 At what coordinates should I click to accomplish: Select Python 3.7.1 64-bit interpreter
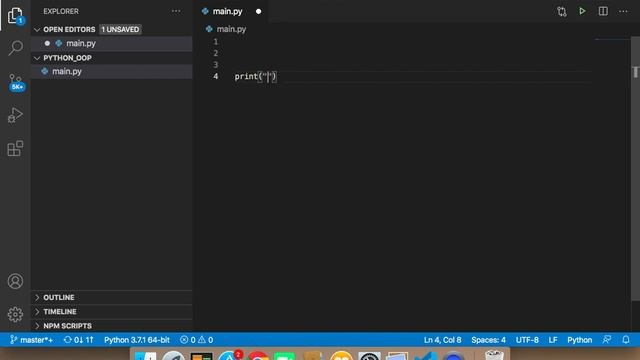137,340
